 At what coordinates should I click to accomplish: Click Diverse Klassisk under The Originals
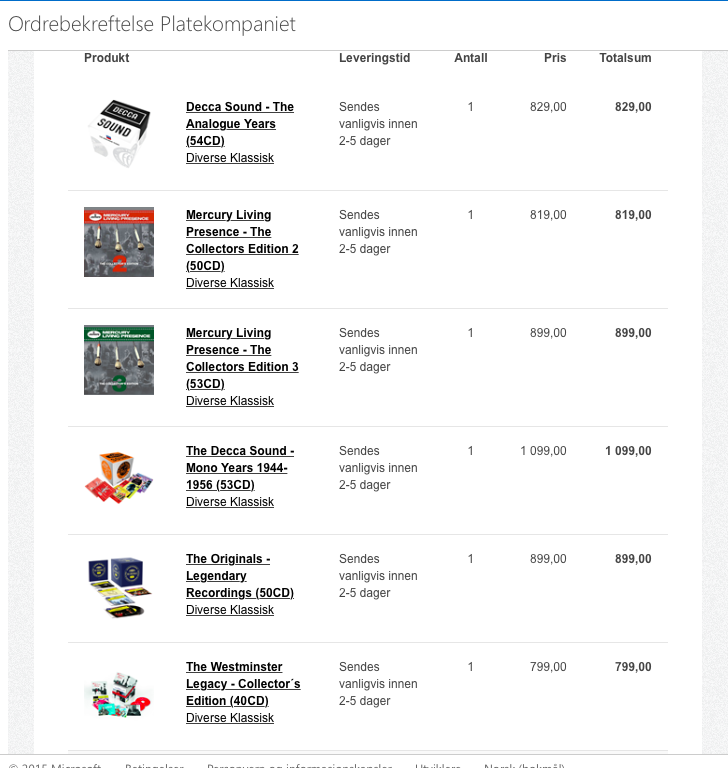[x=229, y=610]
